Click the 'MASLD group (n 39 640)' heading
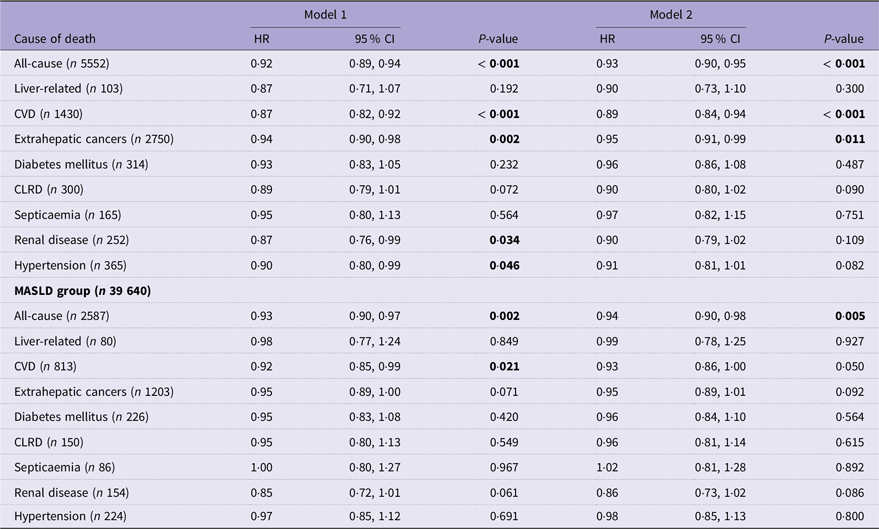879x529 pixels. point(82,291)
